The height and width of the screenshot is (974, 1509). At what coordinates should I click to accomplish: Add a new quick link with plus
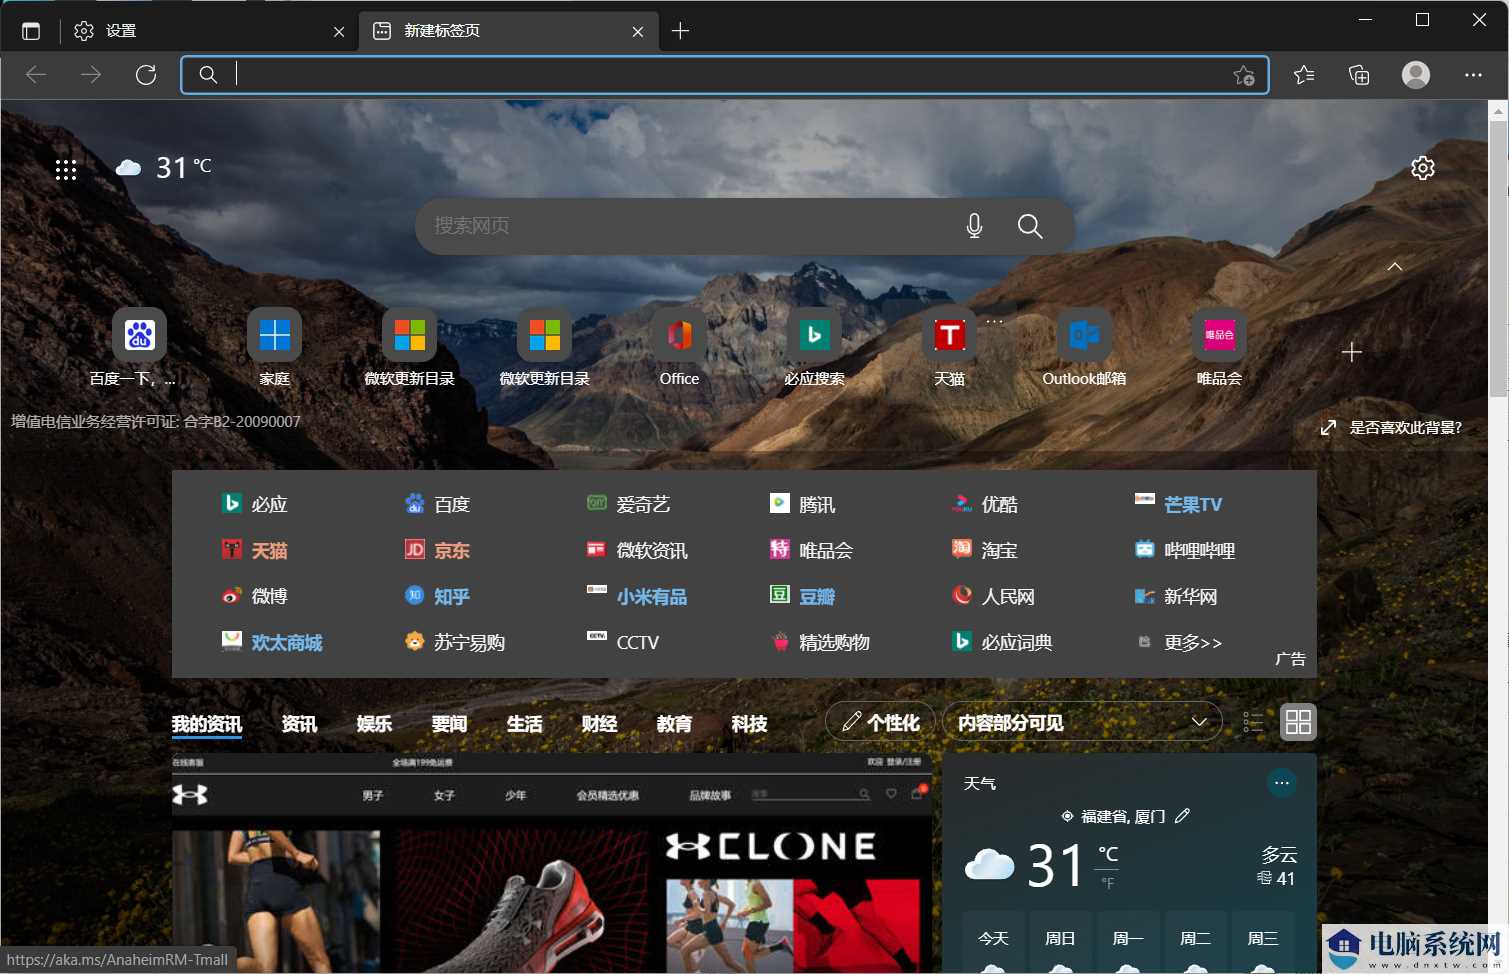point(1352,352)
